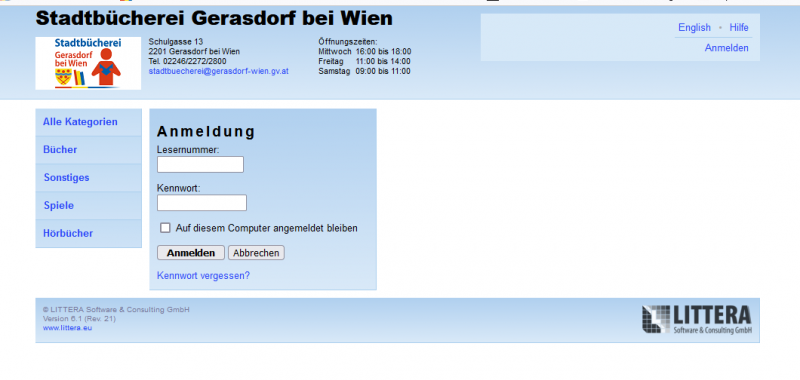The height and width of the screenshot is (380, 800).
Task: Click the 'Stadtbücherei Gerasdorf bei Wien' heading
Action: 214,19
